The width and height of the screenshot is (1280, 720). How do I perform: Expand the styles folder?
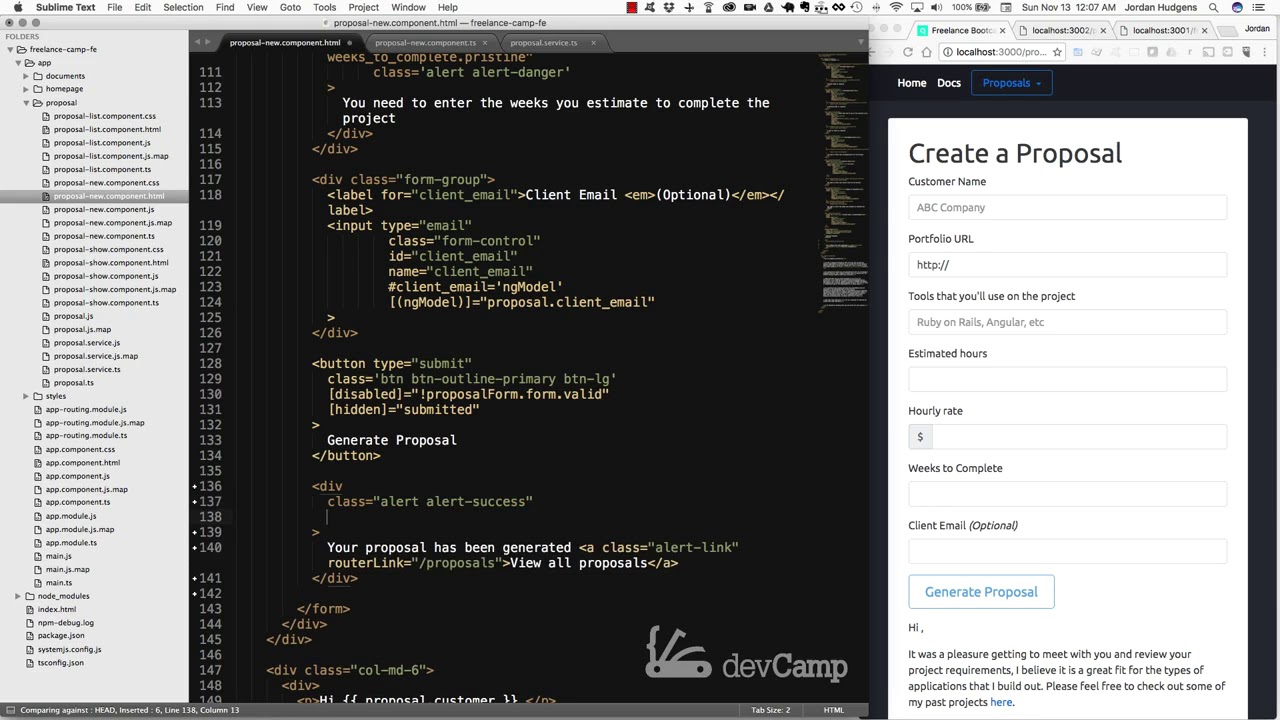(27, 396)
